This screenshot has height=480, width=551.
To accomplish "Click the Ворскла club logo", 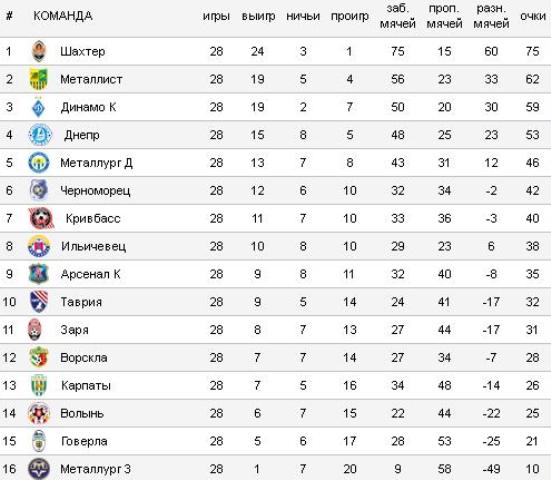I will pos(39,357).
